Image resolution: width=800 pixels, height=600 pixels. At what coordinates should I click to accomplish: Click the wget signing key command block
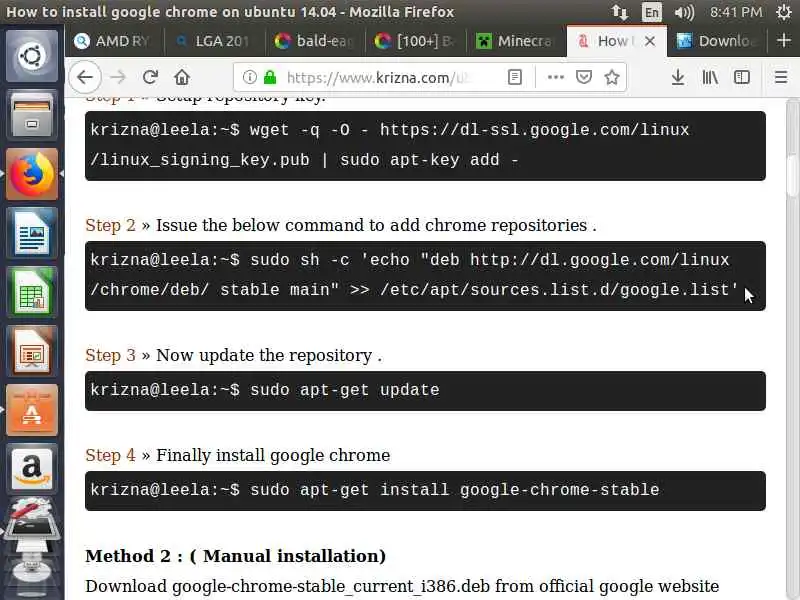(425, 145)
